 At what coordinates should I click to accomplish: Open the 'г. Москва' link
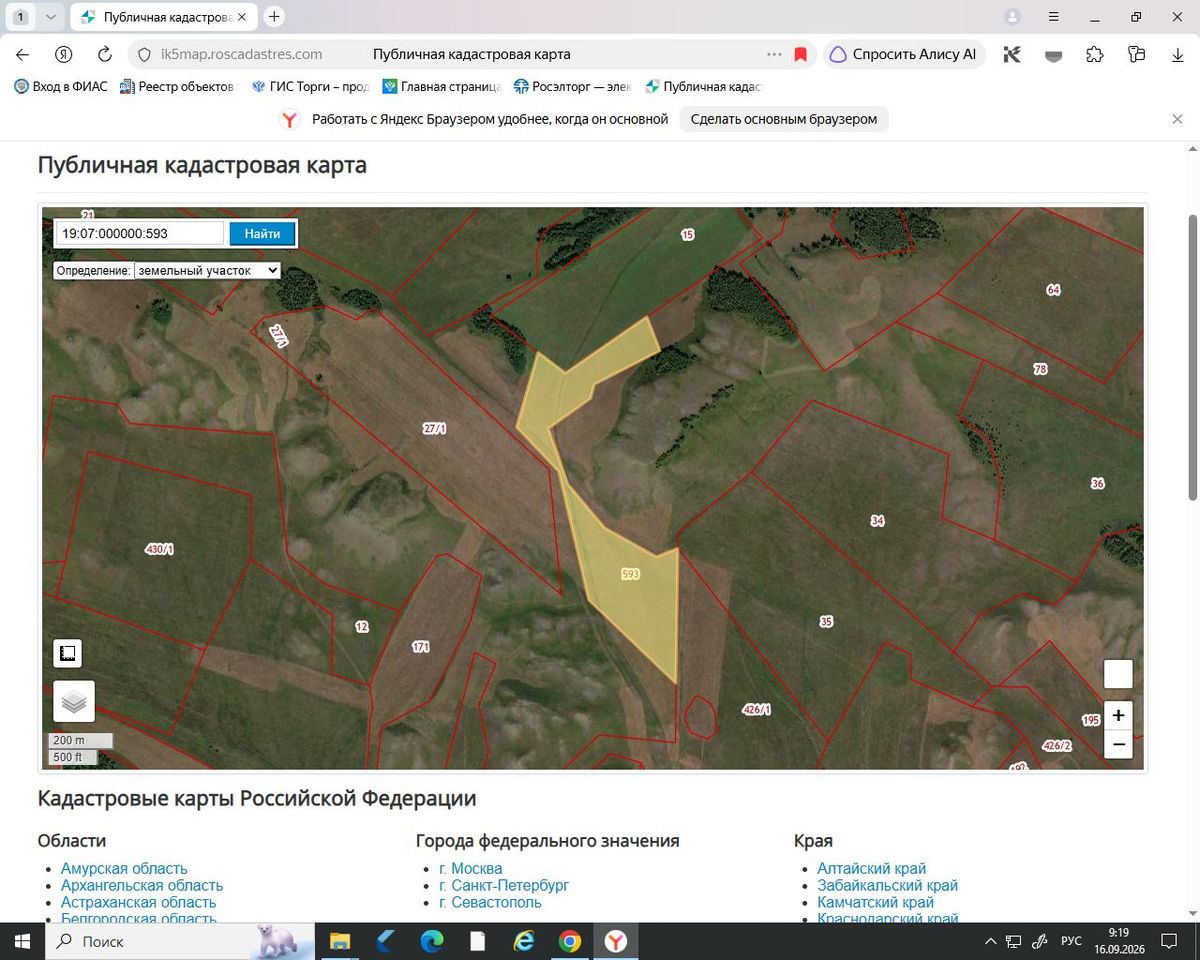coord(470,868)
